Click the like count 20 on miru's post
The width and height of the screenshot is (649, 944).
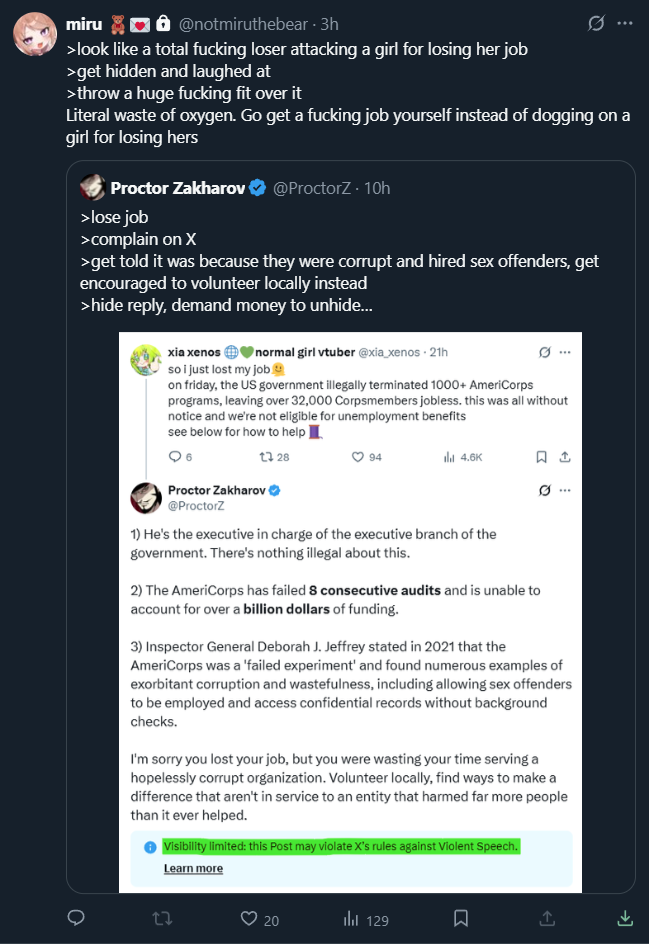271,920
